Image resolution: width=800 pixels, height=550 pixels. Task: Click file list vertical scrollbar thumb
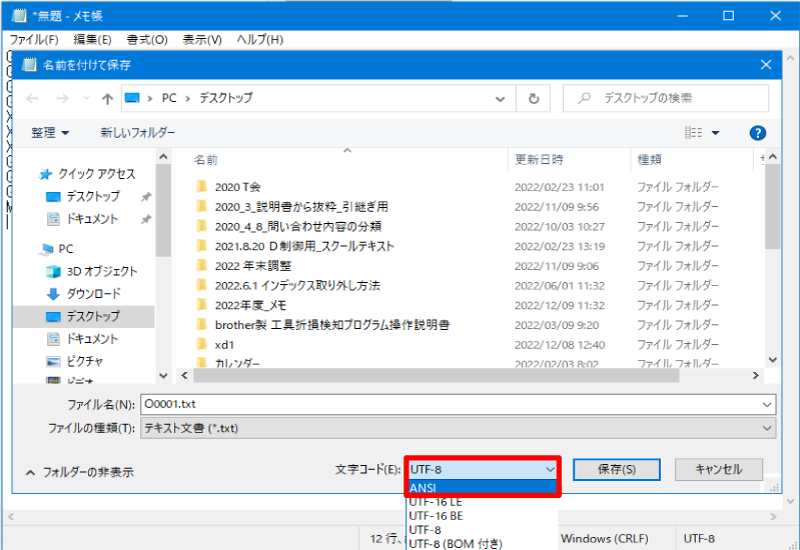[x=772, y=207]
